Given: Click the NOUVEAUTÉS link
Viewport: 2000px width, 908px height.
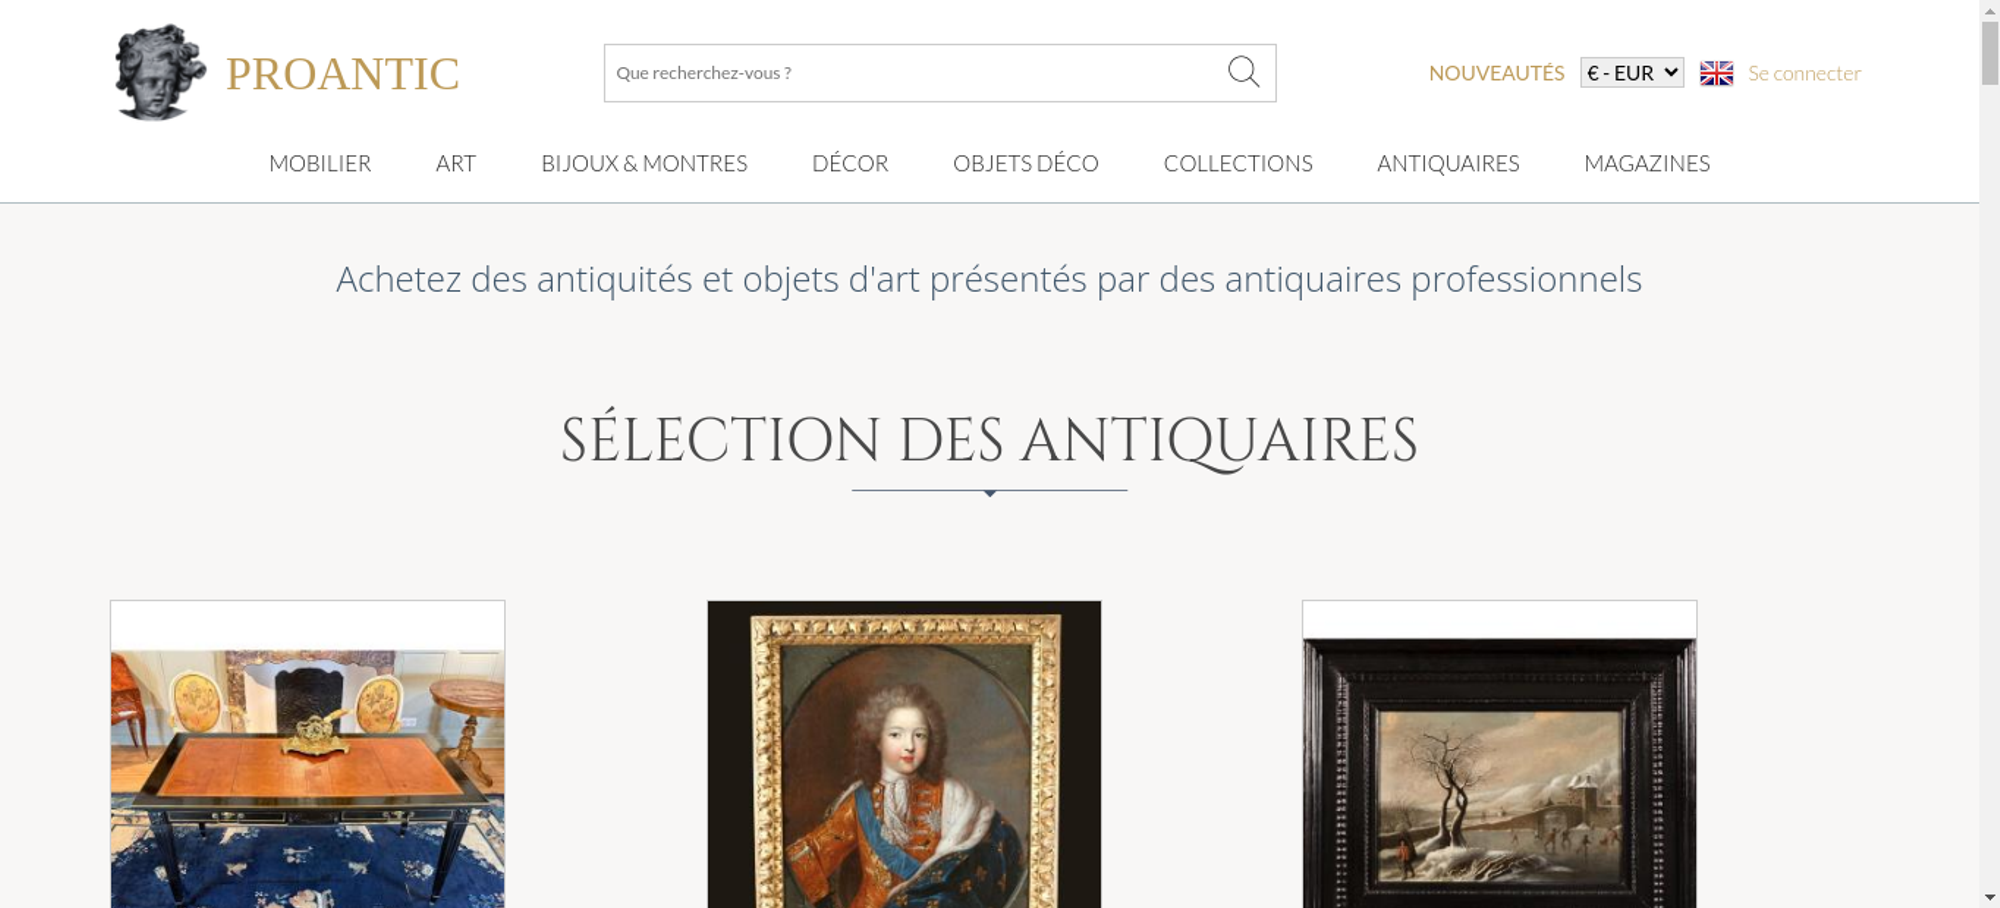Looking at the screenshot, I should coord(1496,73).
